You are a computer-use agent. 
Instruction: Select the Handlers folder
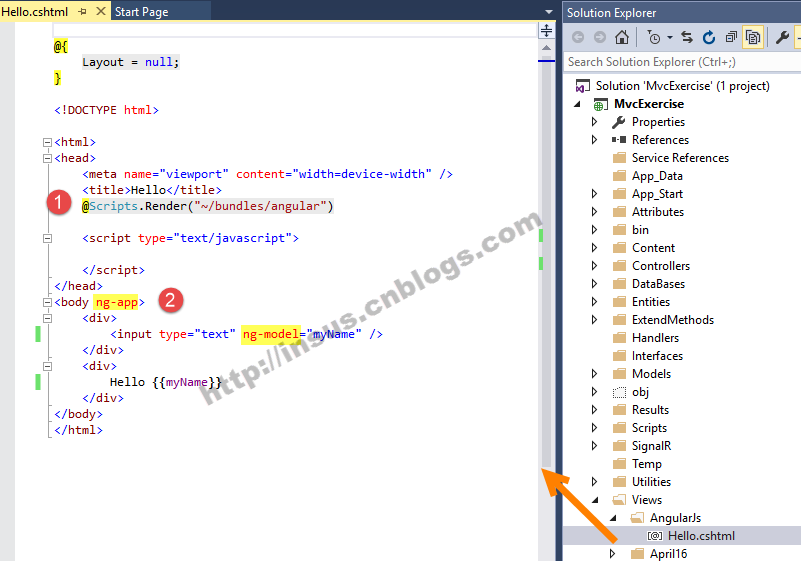pyautogui.click(x=655, y=338)
